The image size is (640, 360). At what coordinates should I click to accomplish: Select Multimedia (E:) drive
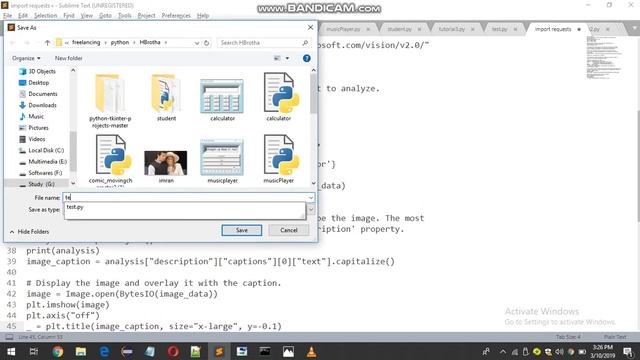pyautogui.click(x=43, y=162)
